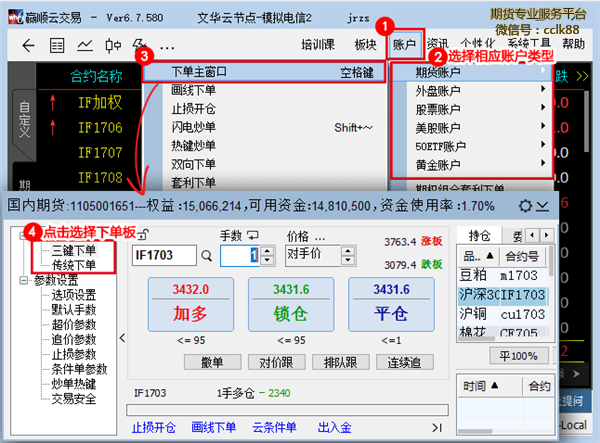Open the 云条件单 link
Viewport: 600px width, 443px height.
coord(274,427)
